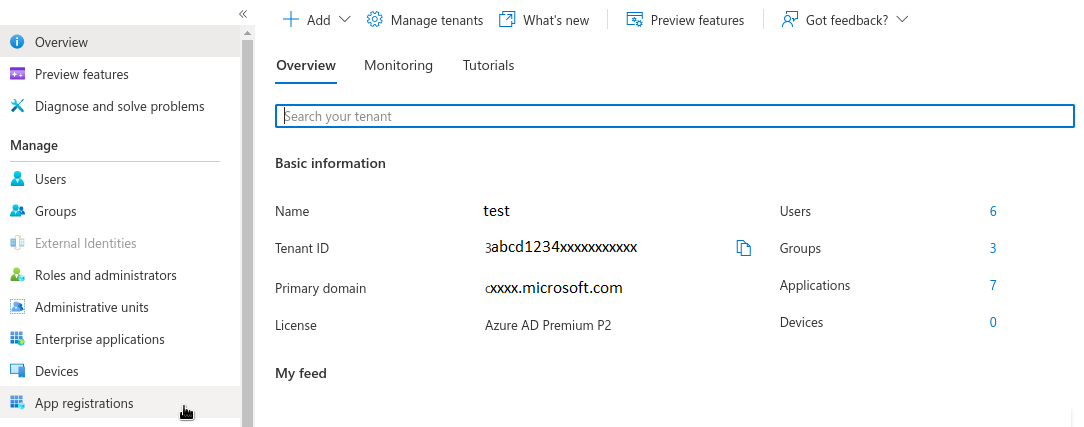Viewport: 1084px width, 427px height.
Task: Click the Roles and administrators icon
Action: pos(17,275)
